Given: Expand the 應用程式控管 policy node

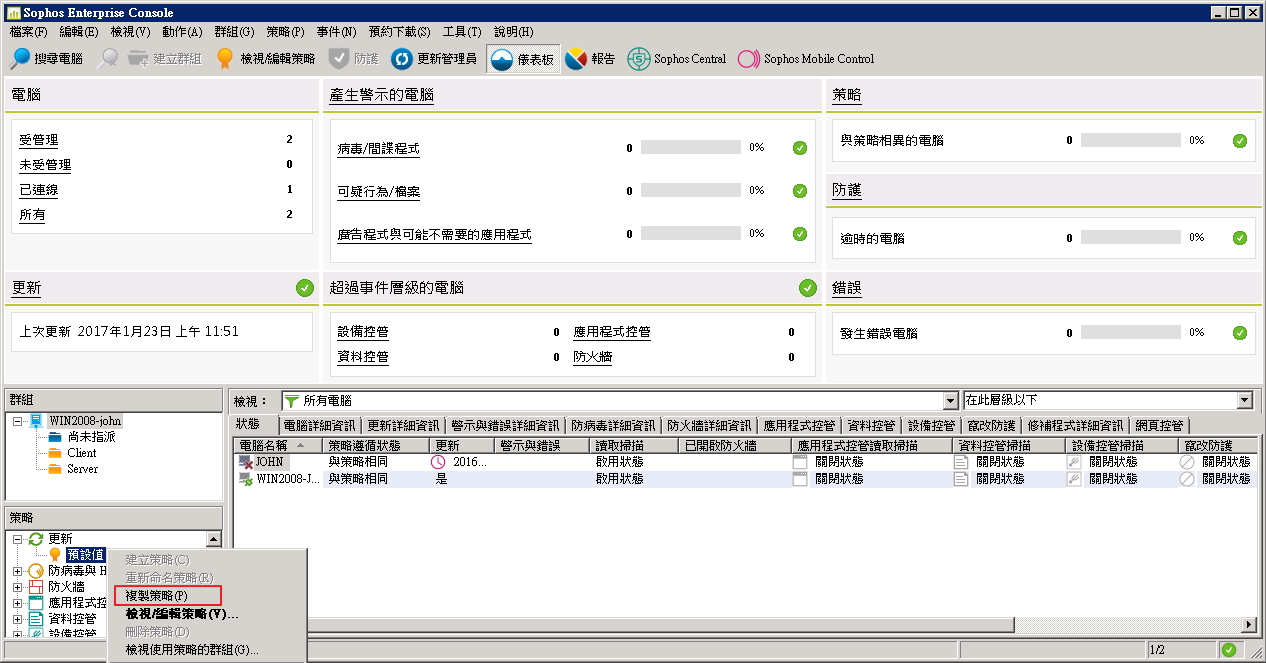Looking at the screenshot, I should coord(17,603).
